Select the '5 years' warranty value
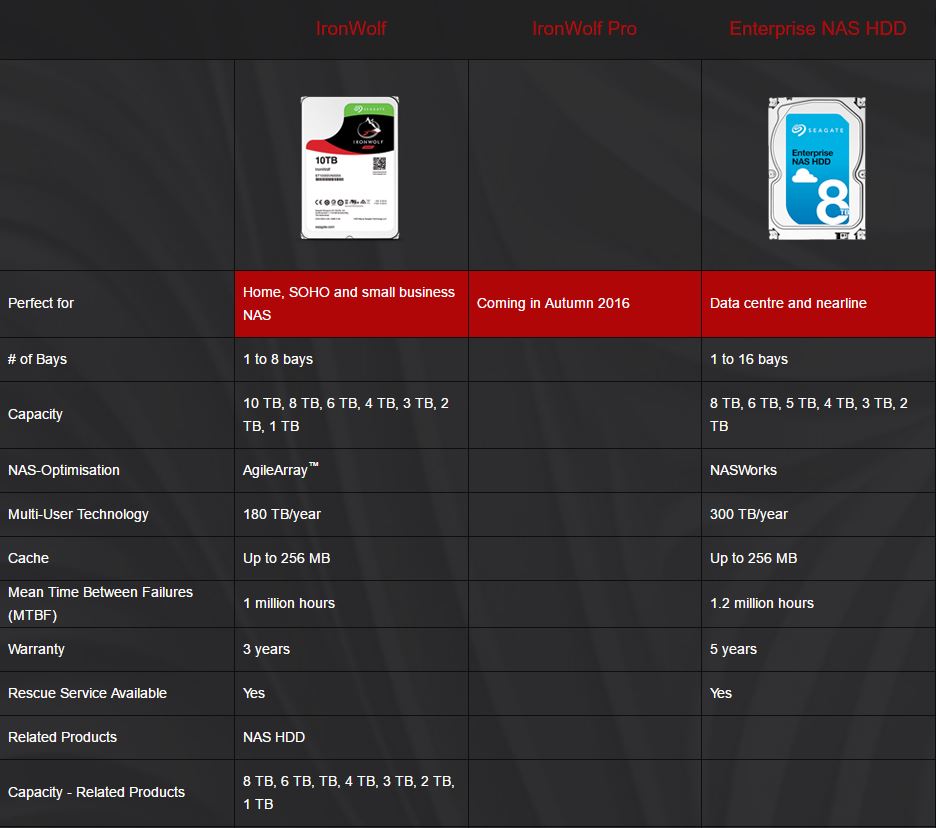 tap(733, 650)
